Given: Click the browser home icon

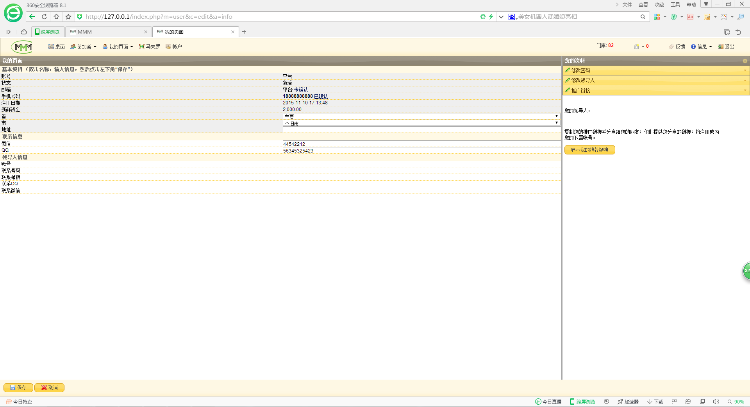Looking at the screenshot, I should point(56,16).
